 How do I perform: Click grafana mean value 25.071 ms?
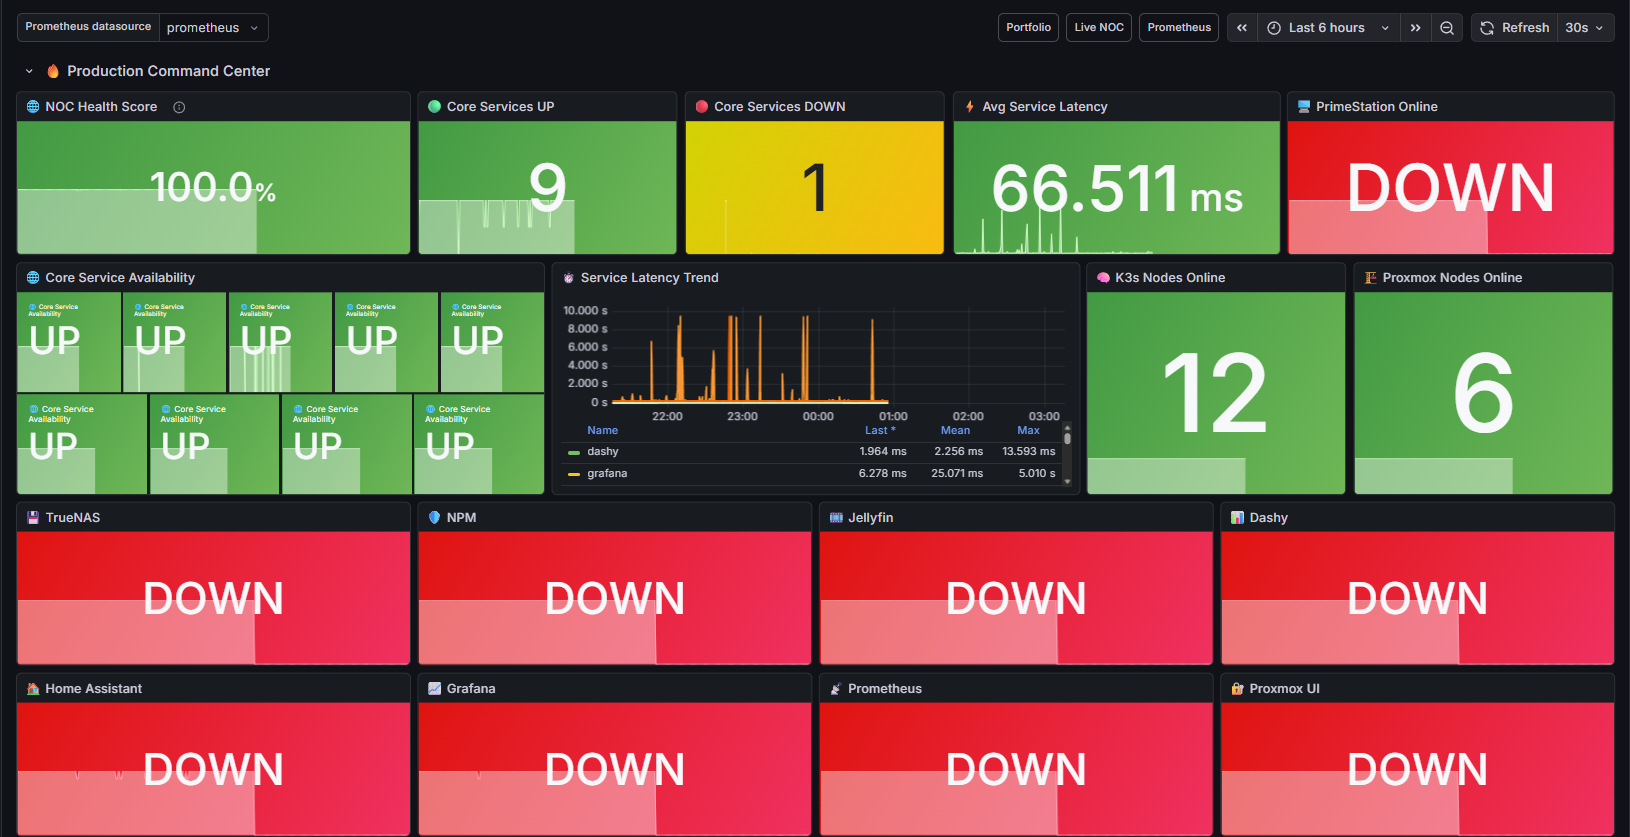pyautogui.click(x=957, y=474)
